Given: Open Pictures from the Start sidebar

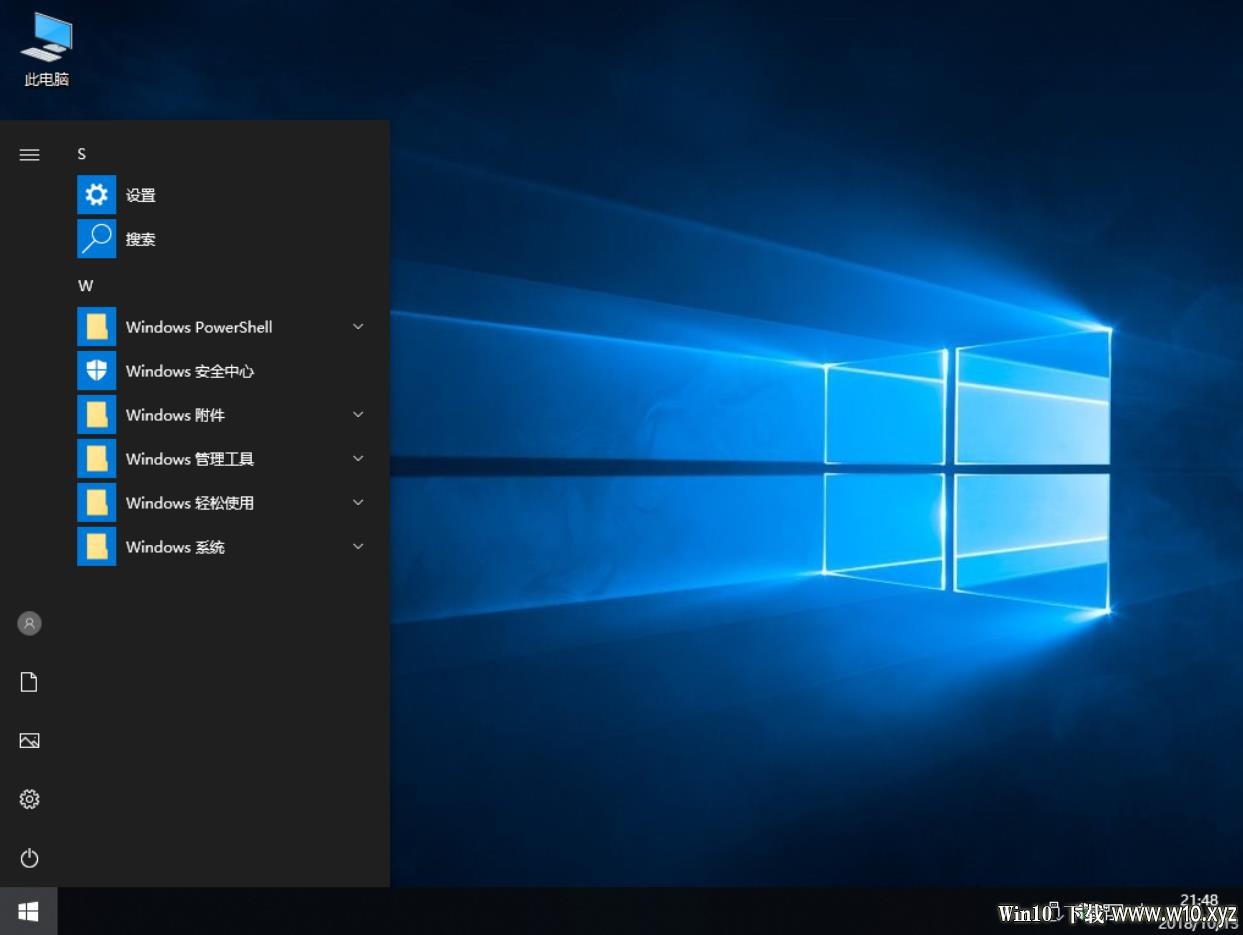Looking at the screenshot, I should point(29,741).
